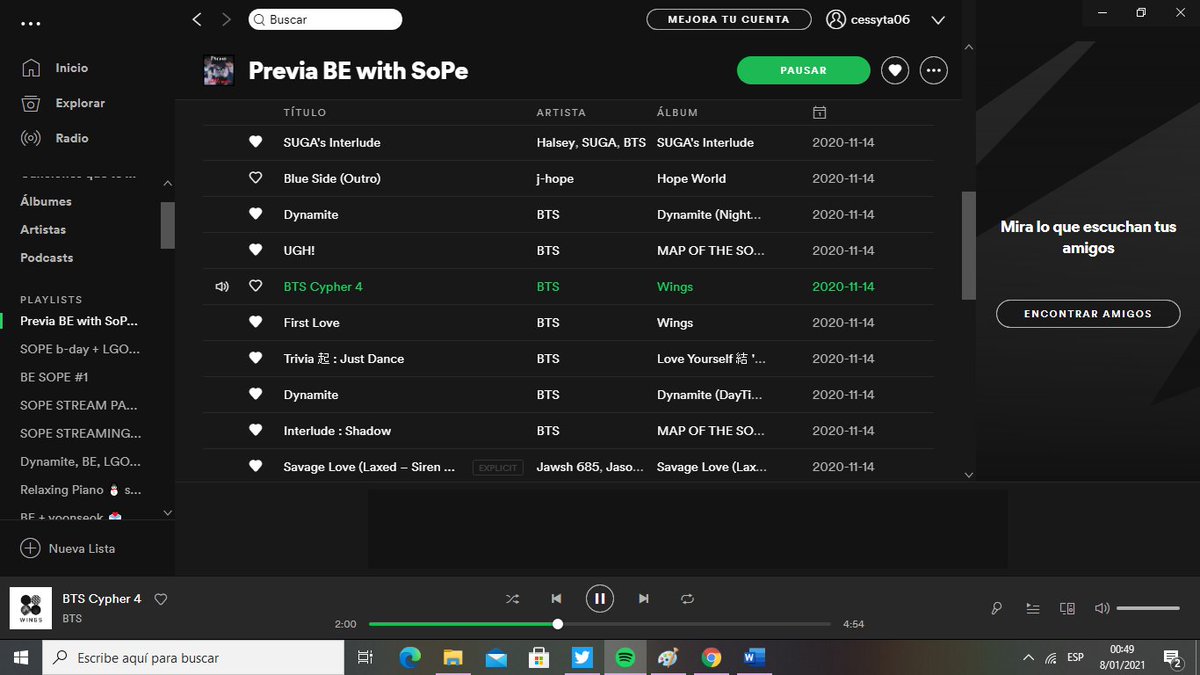Image resolution: width=1200 pixels, height=675 pixels.
Task: Skip to the previous track
Action: pos(556,599)
